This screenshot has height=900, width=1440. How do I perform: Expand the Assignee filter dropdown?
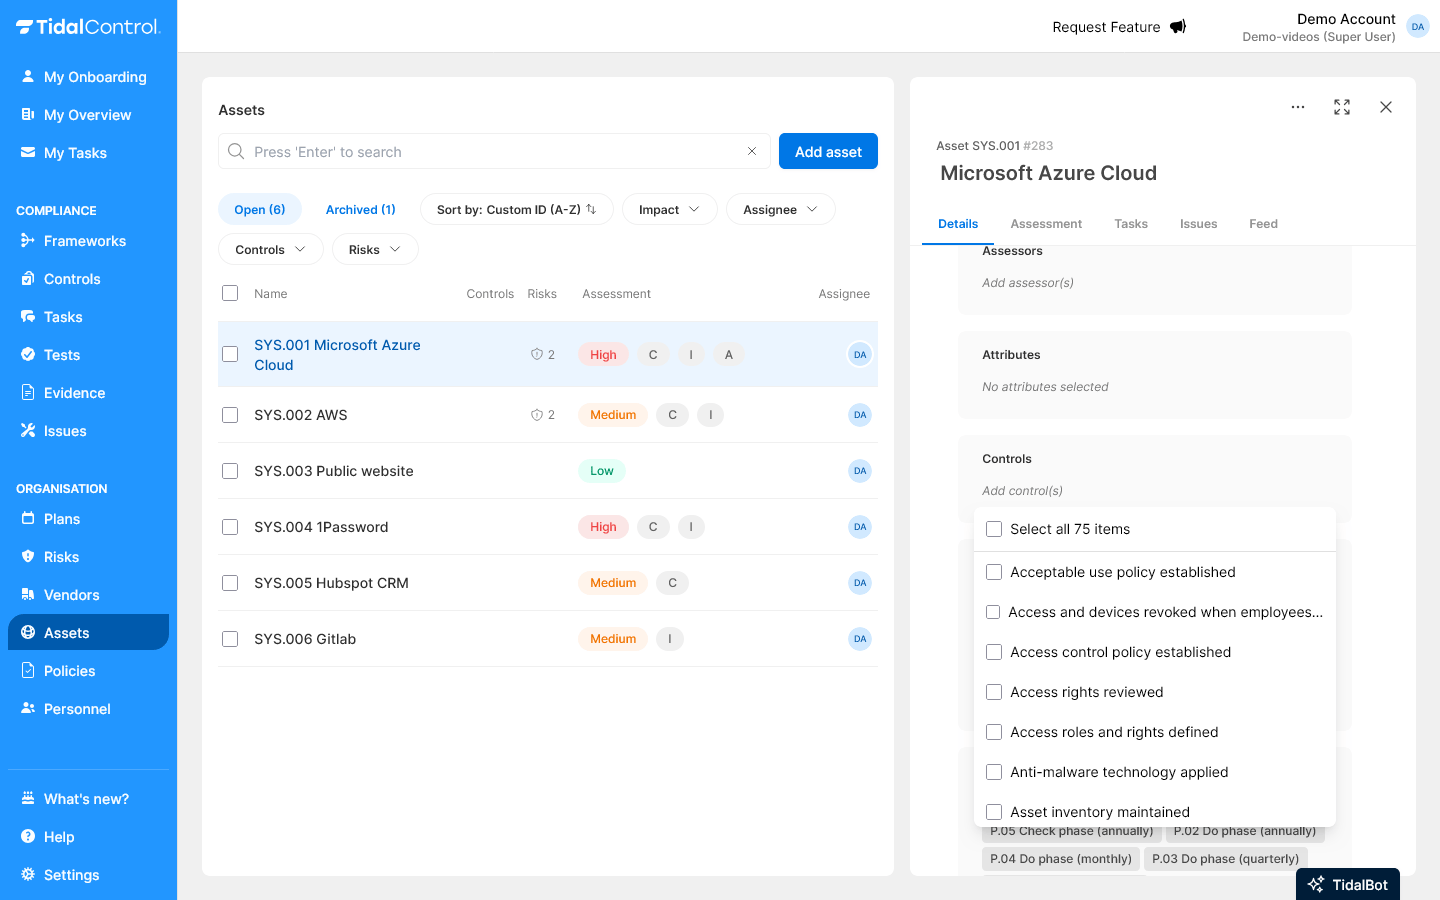[x=780, y=209]
